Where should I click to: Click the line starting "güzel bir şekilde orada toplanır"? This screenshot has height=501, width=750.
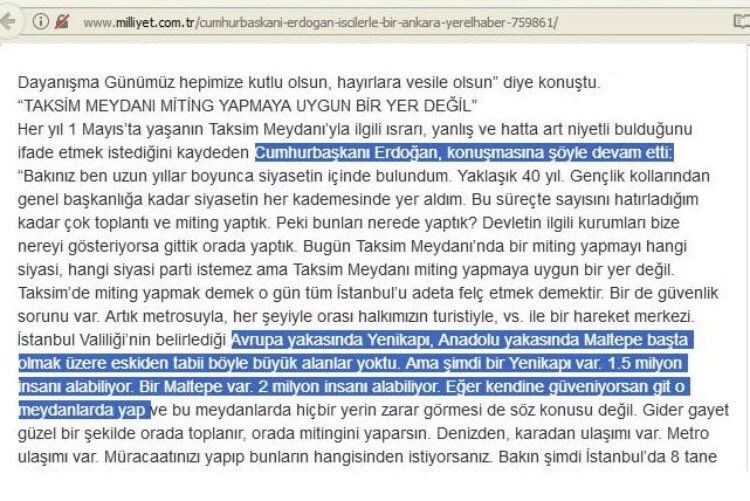(363, 434)
